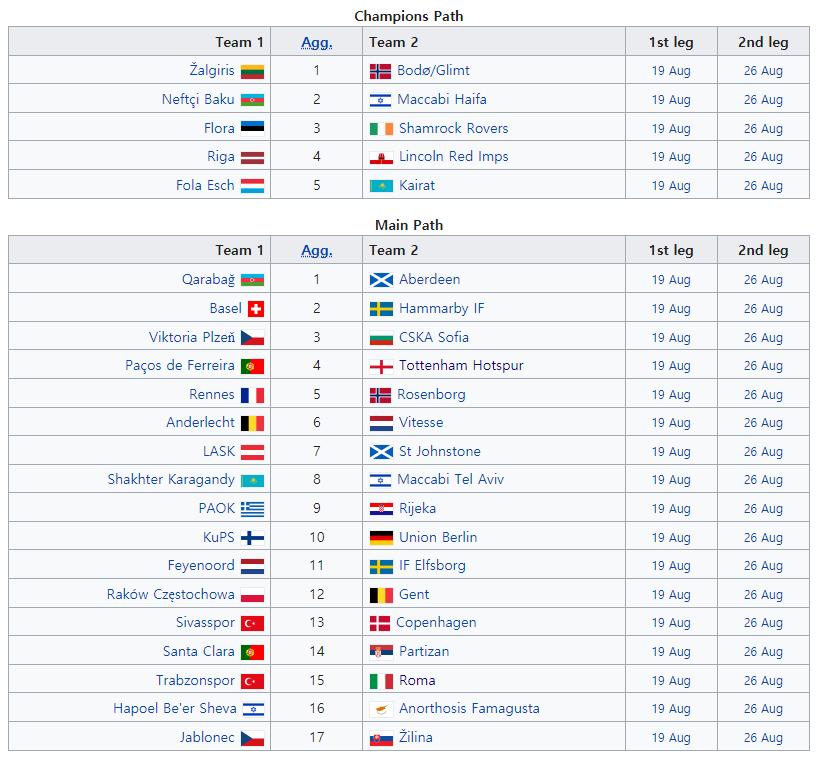Viewport: 822px width, 760px height.
Task: Open the Feyenoord team link
Action: 201,566
